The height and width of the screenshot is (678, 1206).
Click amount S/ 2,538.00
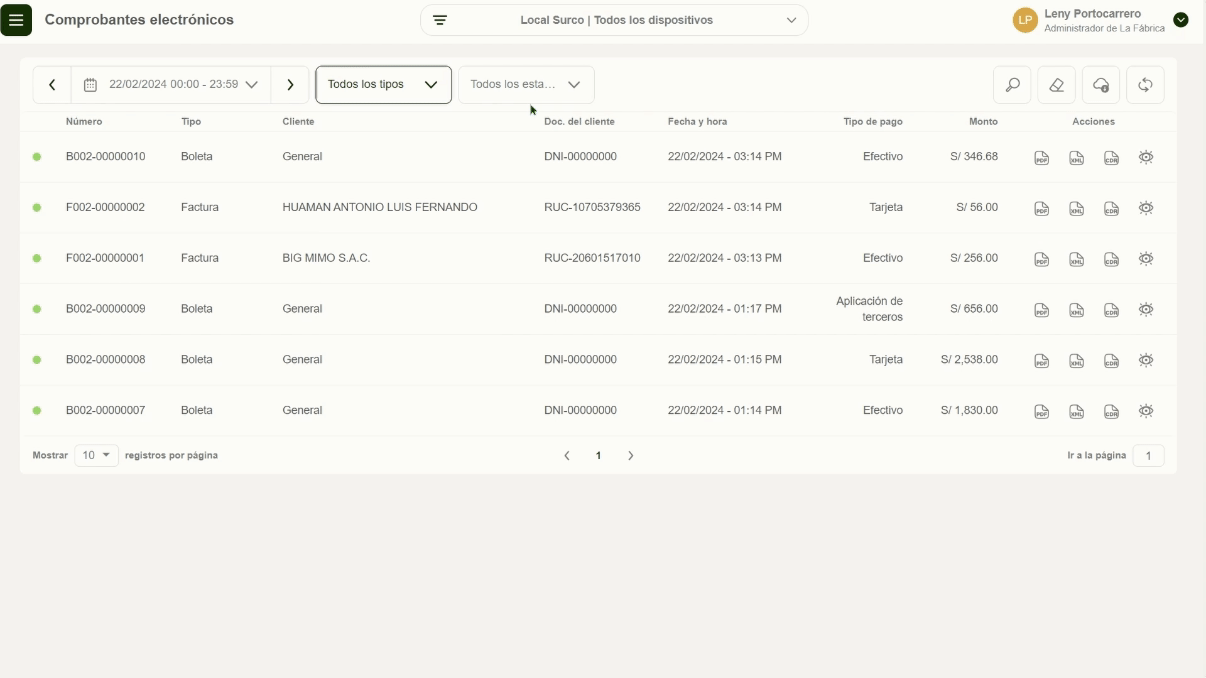(969, 359)
